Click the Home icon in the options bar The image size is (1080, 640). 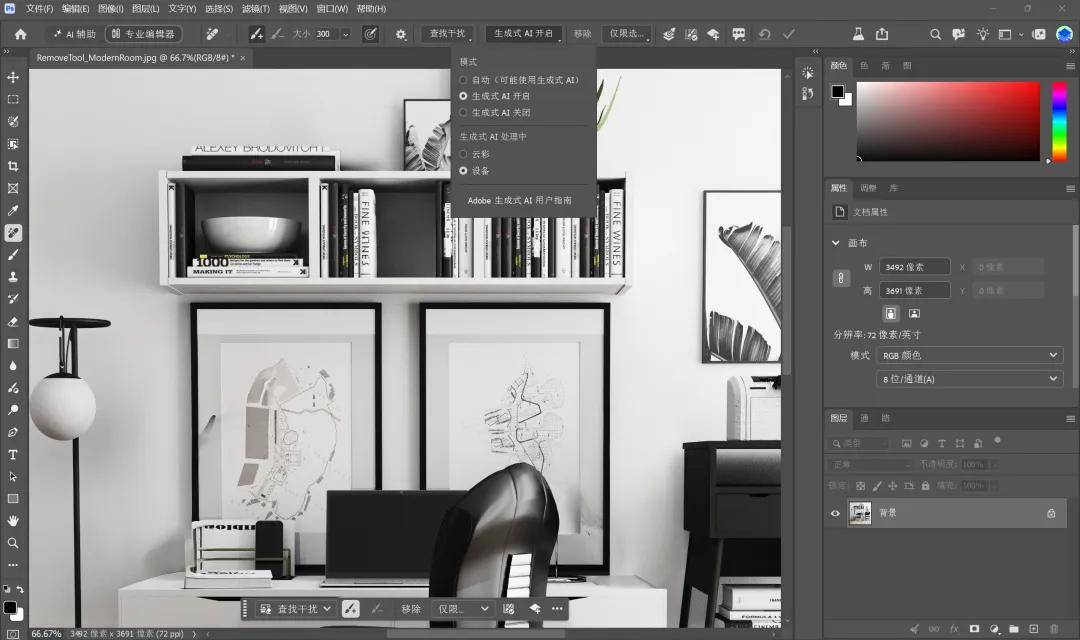[x=21, y=34]
